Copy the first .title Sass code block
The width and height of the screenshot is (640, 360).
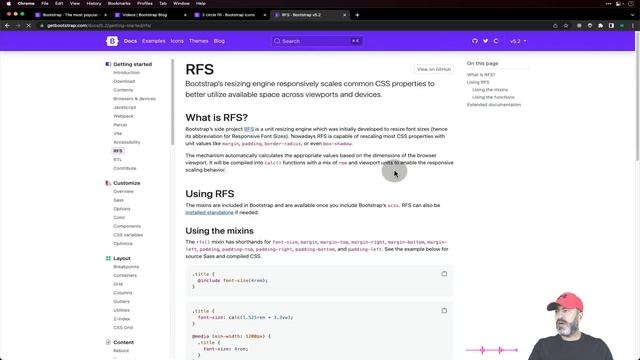[x=444, y=274]
